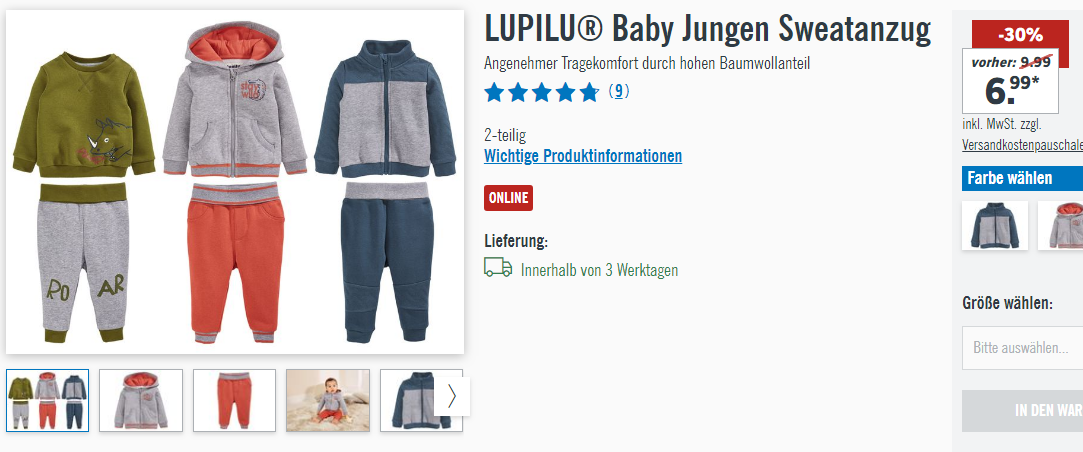The image size is (1083, 452).
Task: Advance thumbnail carousel with right chevron
Action: pyautogui.click(x=452, y=396)
